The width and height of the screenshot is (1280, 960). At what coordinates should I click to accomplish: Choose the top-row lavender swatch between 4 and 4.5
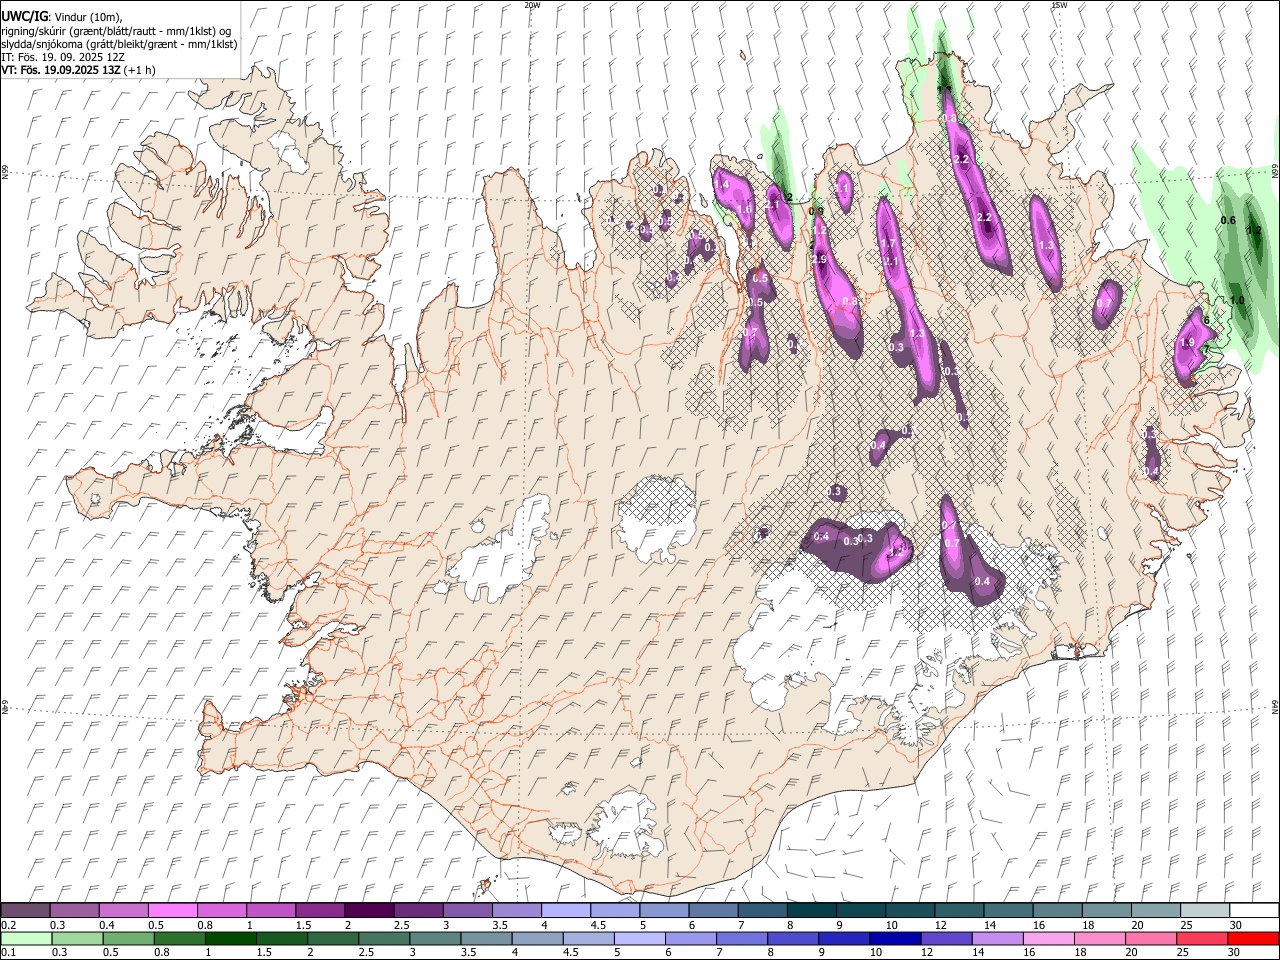point(565,910)
